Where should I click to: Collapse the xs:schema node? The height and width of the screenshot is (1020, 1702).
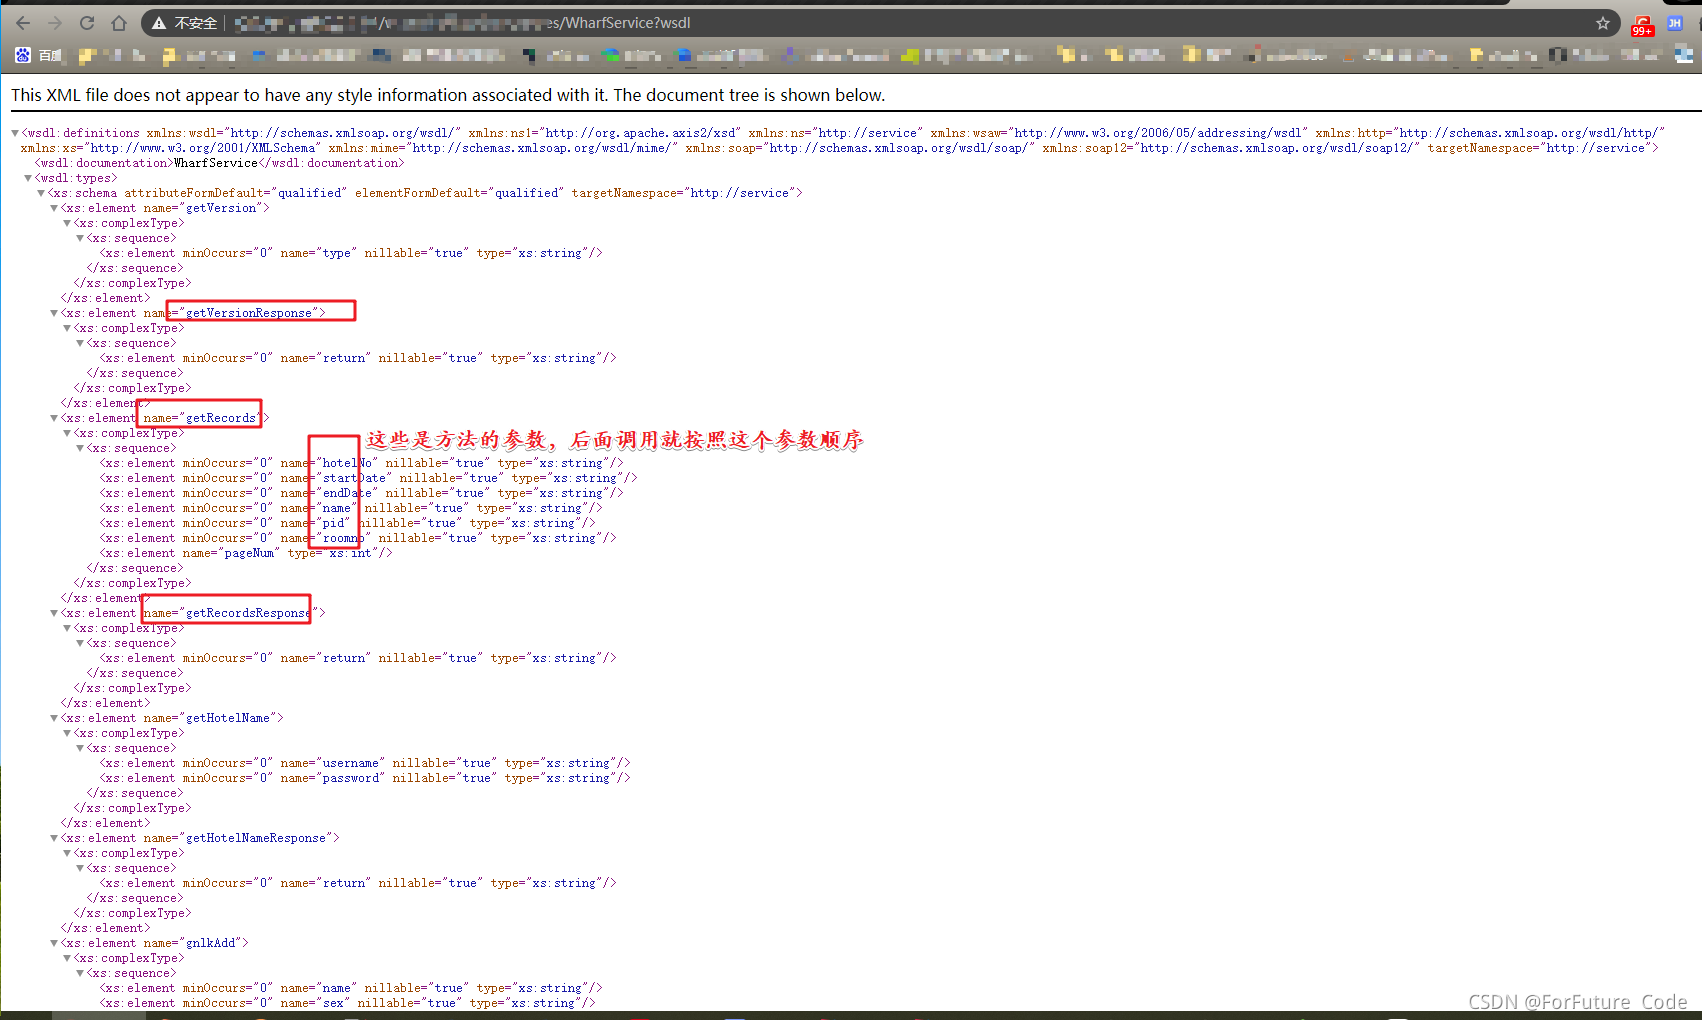click(41, 192)
